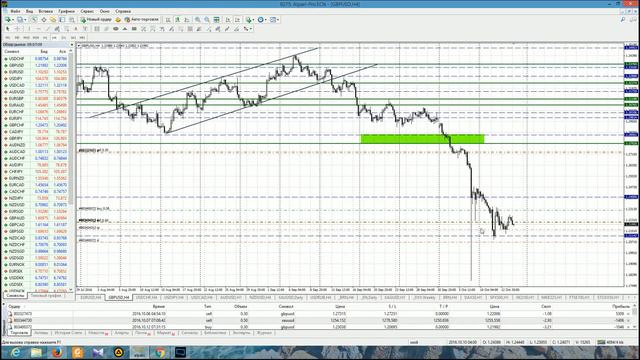Tile the chart windows
640x360 pixels.
(x=216, y=20)
